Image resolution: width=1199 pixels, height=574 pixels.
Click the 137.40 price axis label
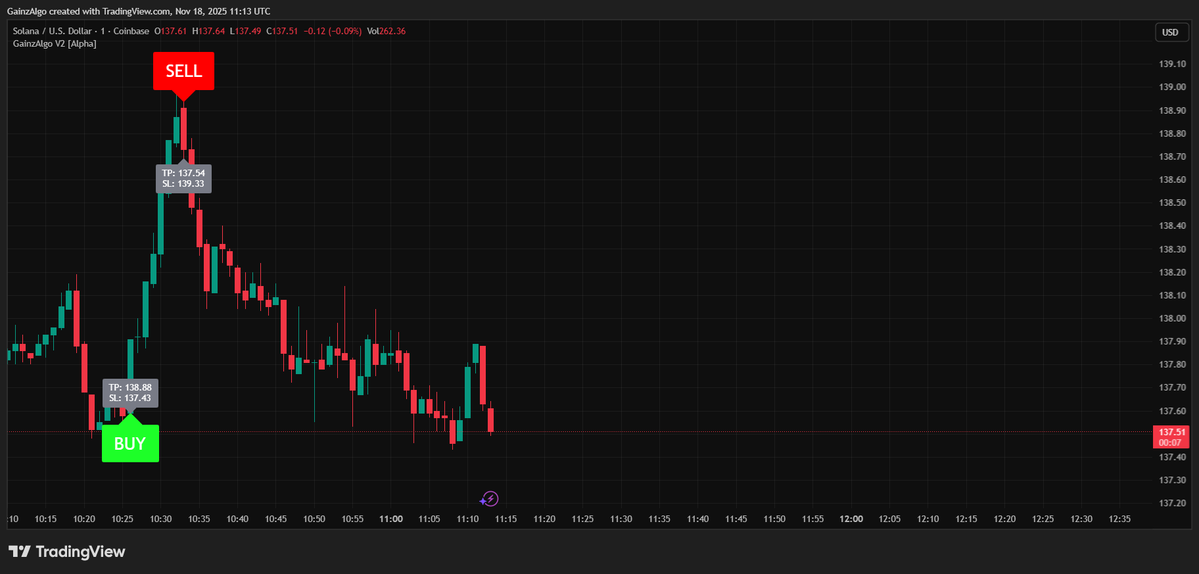click(1172, 457)
